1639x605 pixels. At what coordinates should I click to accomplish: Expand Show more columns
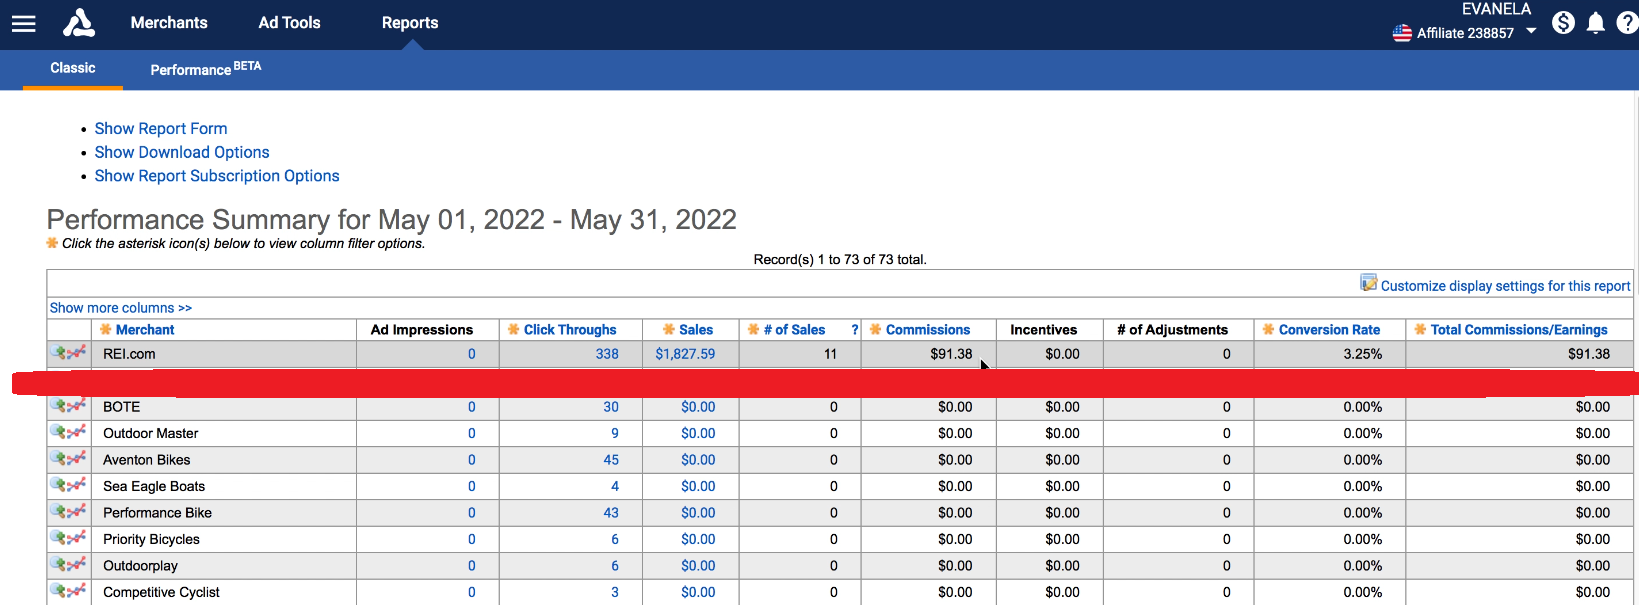[x=121, y=308]
